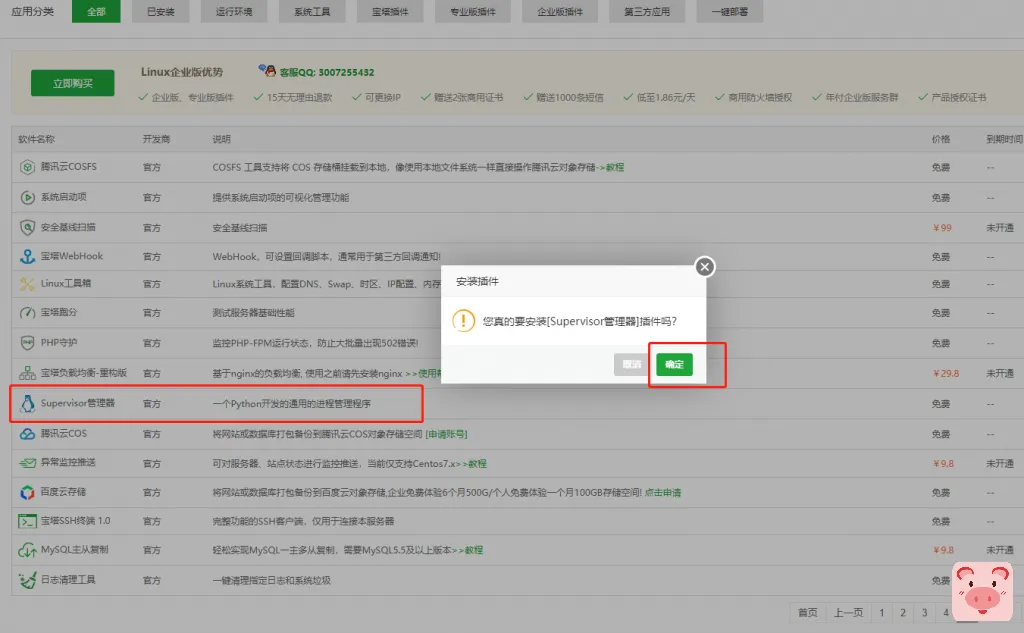The width and height of the screenshot is (1024, 633).
Task: Click the 到期时间 column header
Action: (x=1004, y=139)
